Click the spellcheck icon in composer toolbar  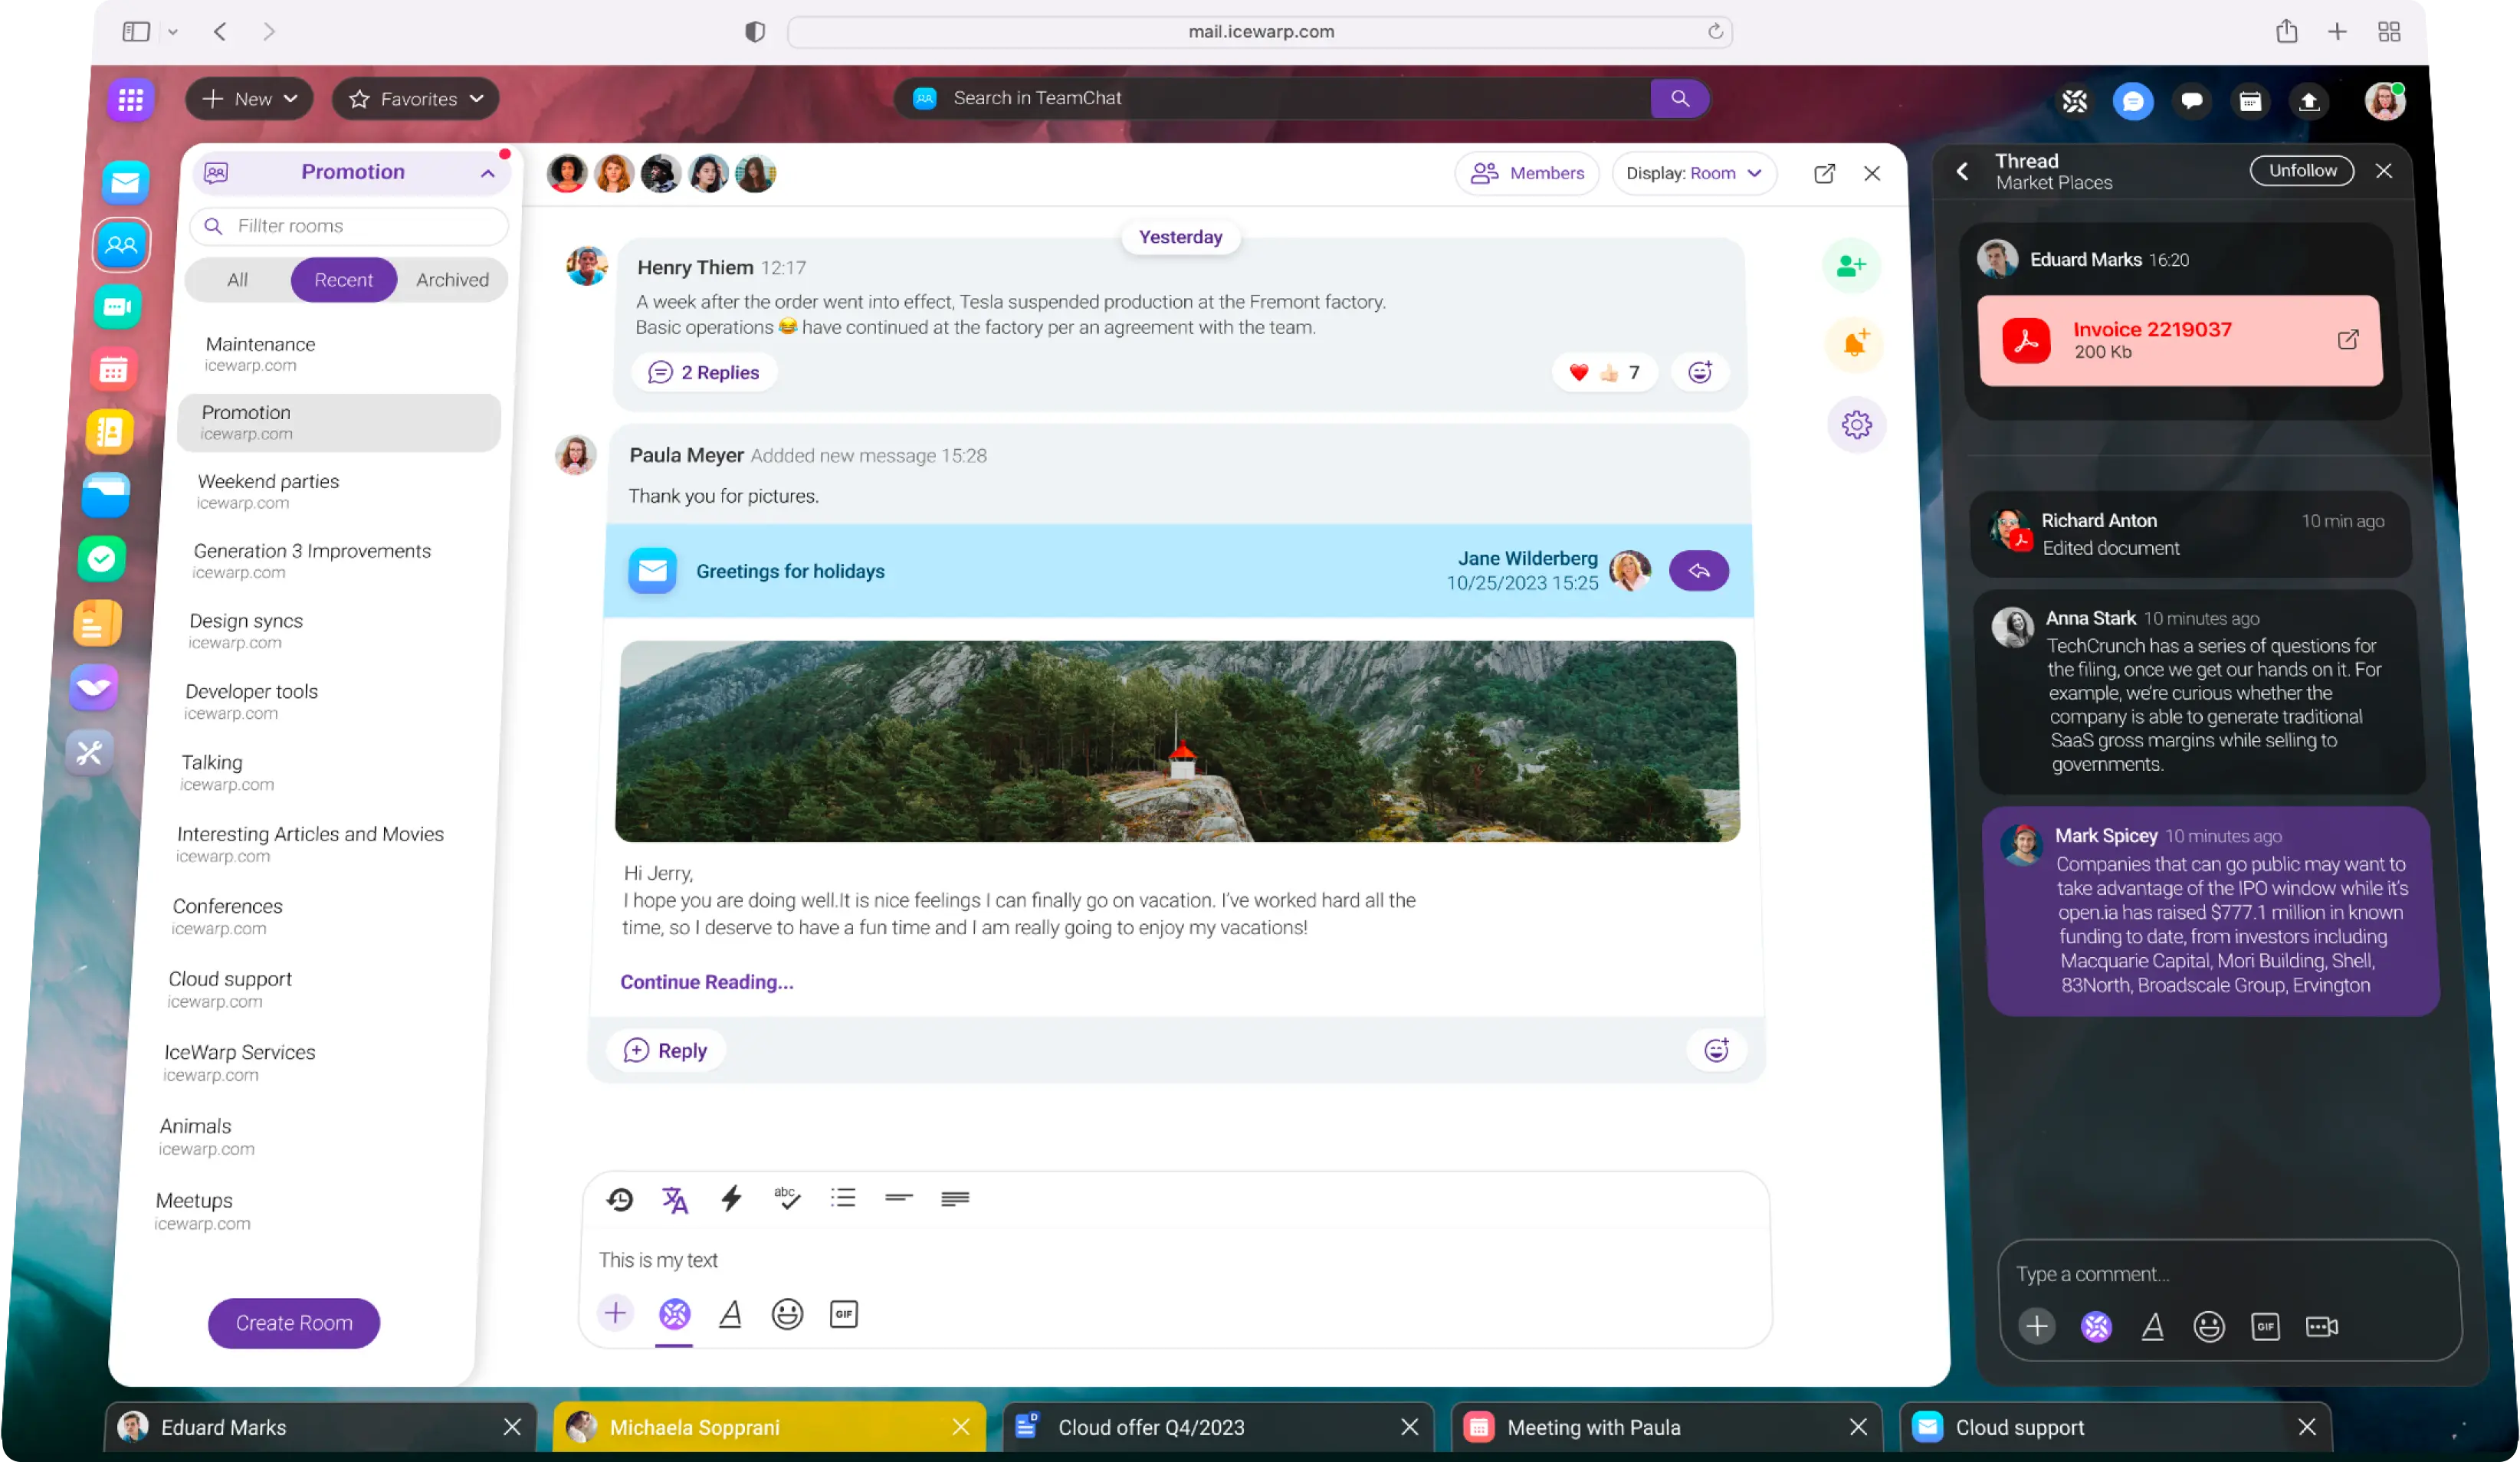click(x=787, y=1198)
